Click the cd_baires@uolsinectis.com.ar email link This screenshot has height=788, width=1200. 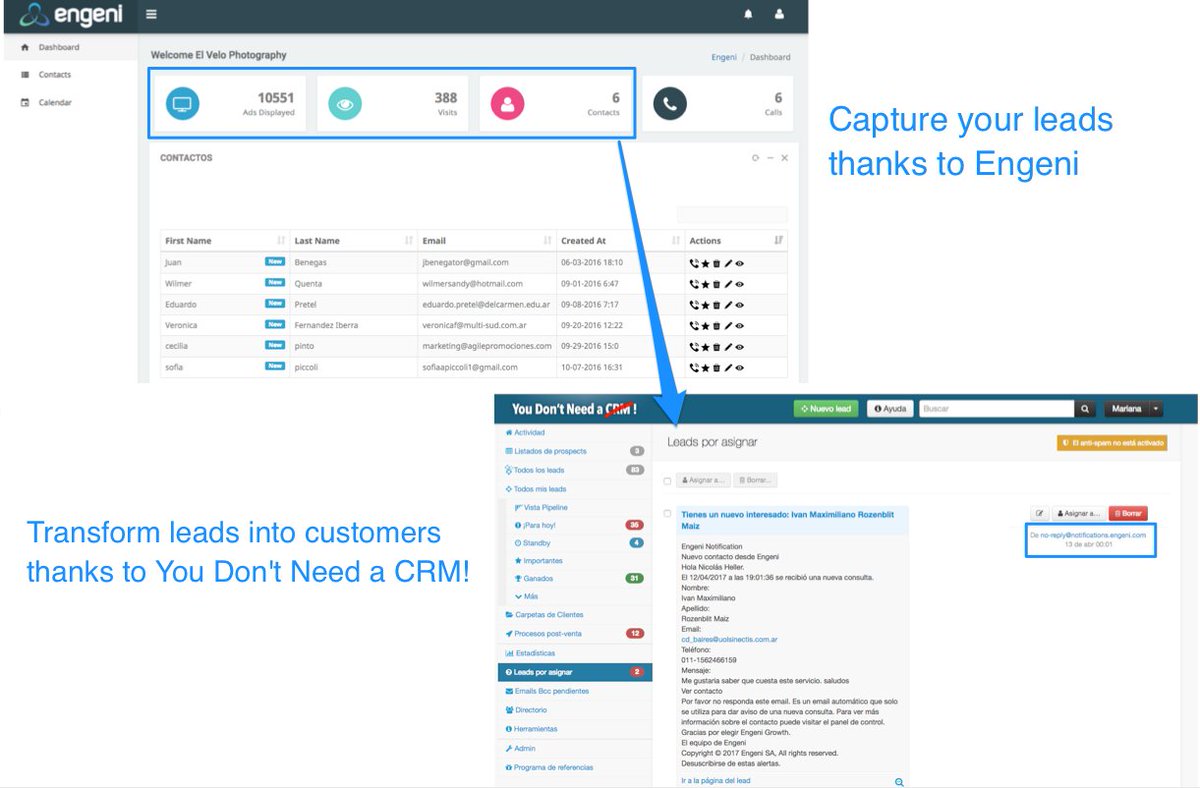730,639
